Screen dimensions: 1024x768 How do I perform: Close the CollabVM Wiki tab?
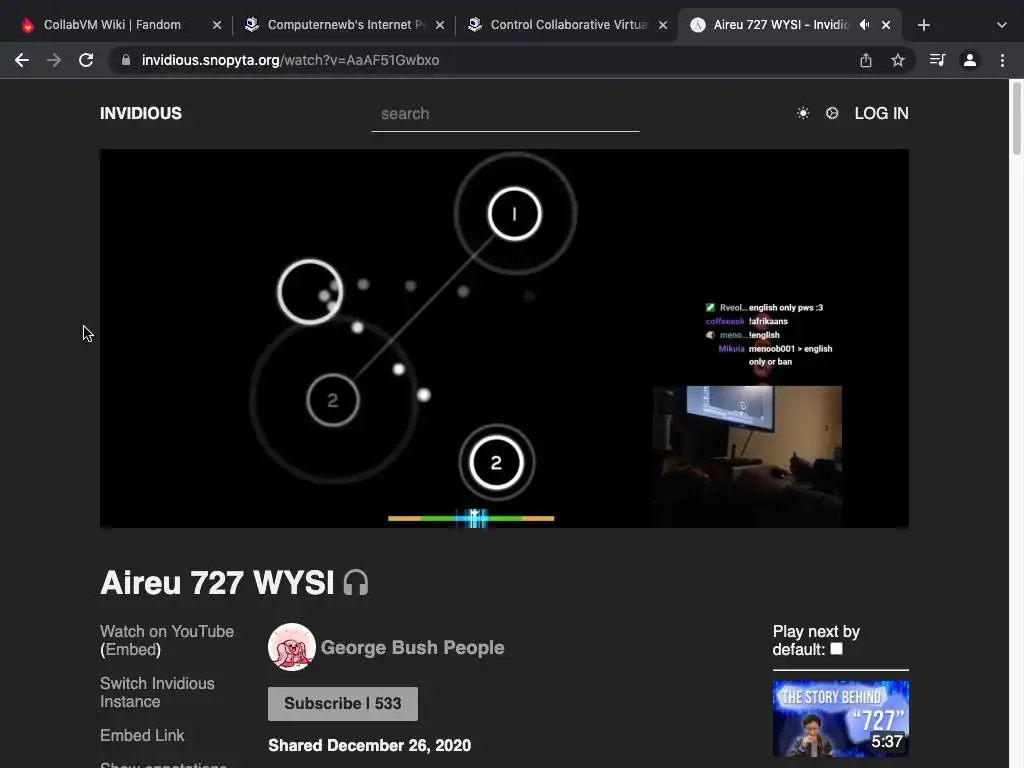(217, 25)
